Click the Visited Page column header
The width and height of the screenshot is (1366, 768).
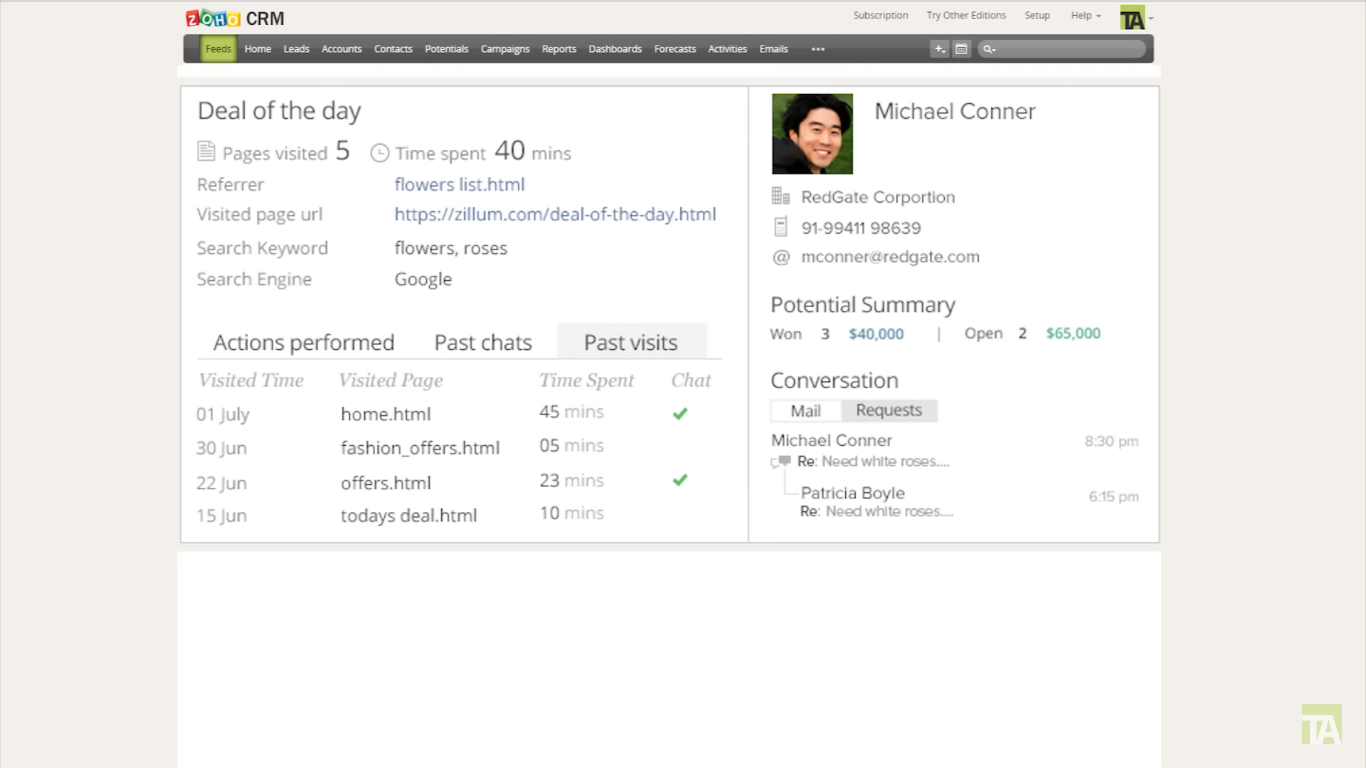click(390, 380)
